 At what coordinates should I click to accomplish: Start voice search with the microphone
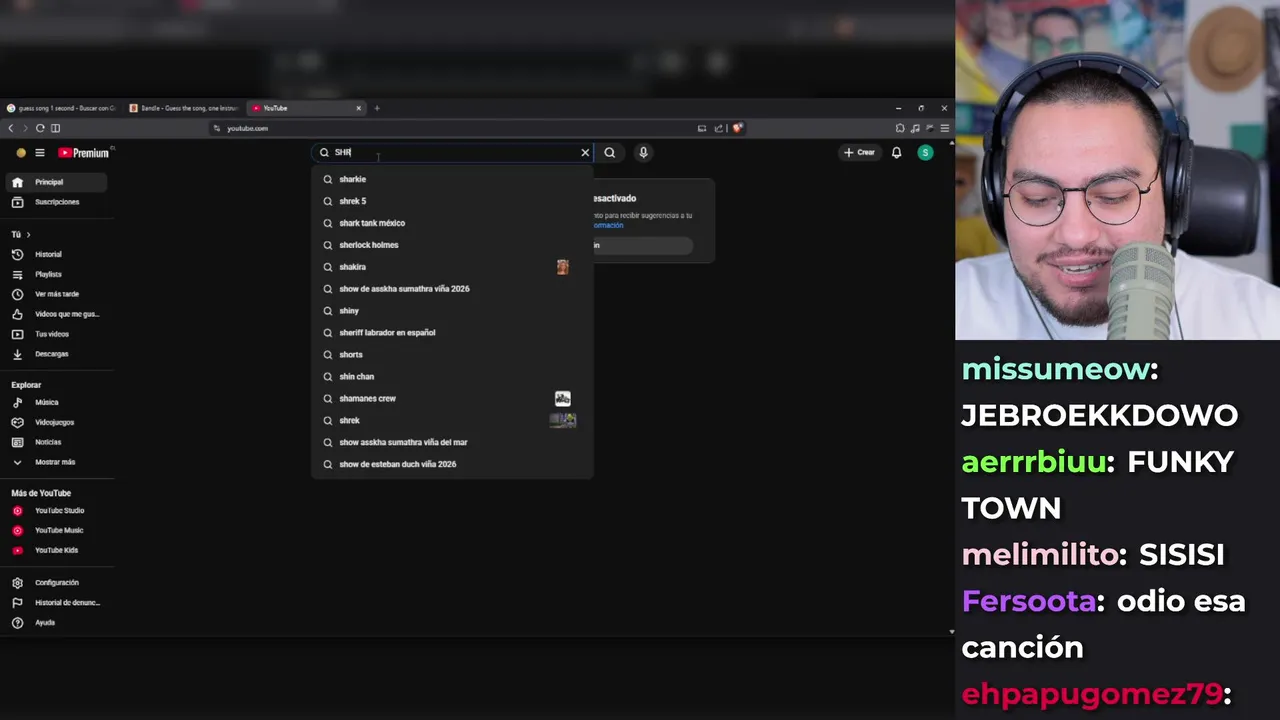tap(643, 153)
